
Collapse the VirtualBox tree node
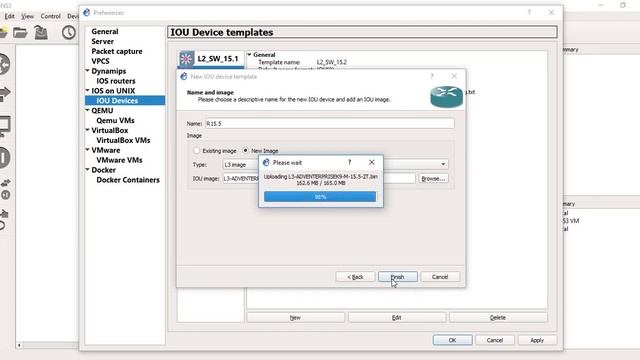tap(87, 130)
